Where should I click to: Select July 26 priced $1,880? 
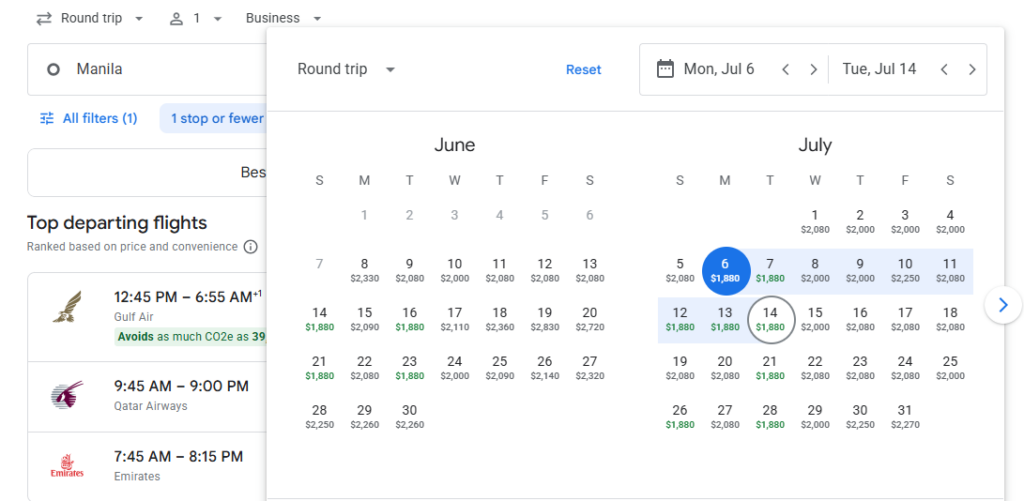click(x=680, y=417)
